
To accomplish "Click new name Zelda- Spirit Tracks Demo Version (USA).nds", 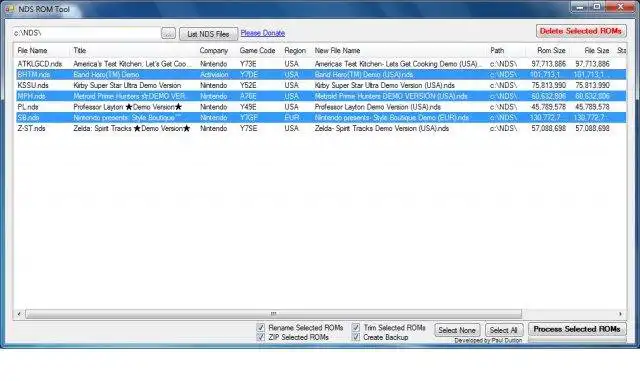I will coord(382,128).
